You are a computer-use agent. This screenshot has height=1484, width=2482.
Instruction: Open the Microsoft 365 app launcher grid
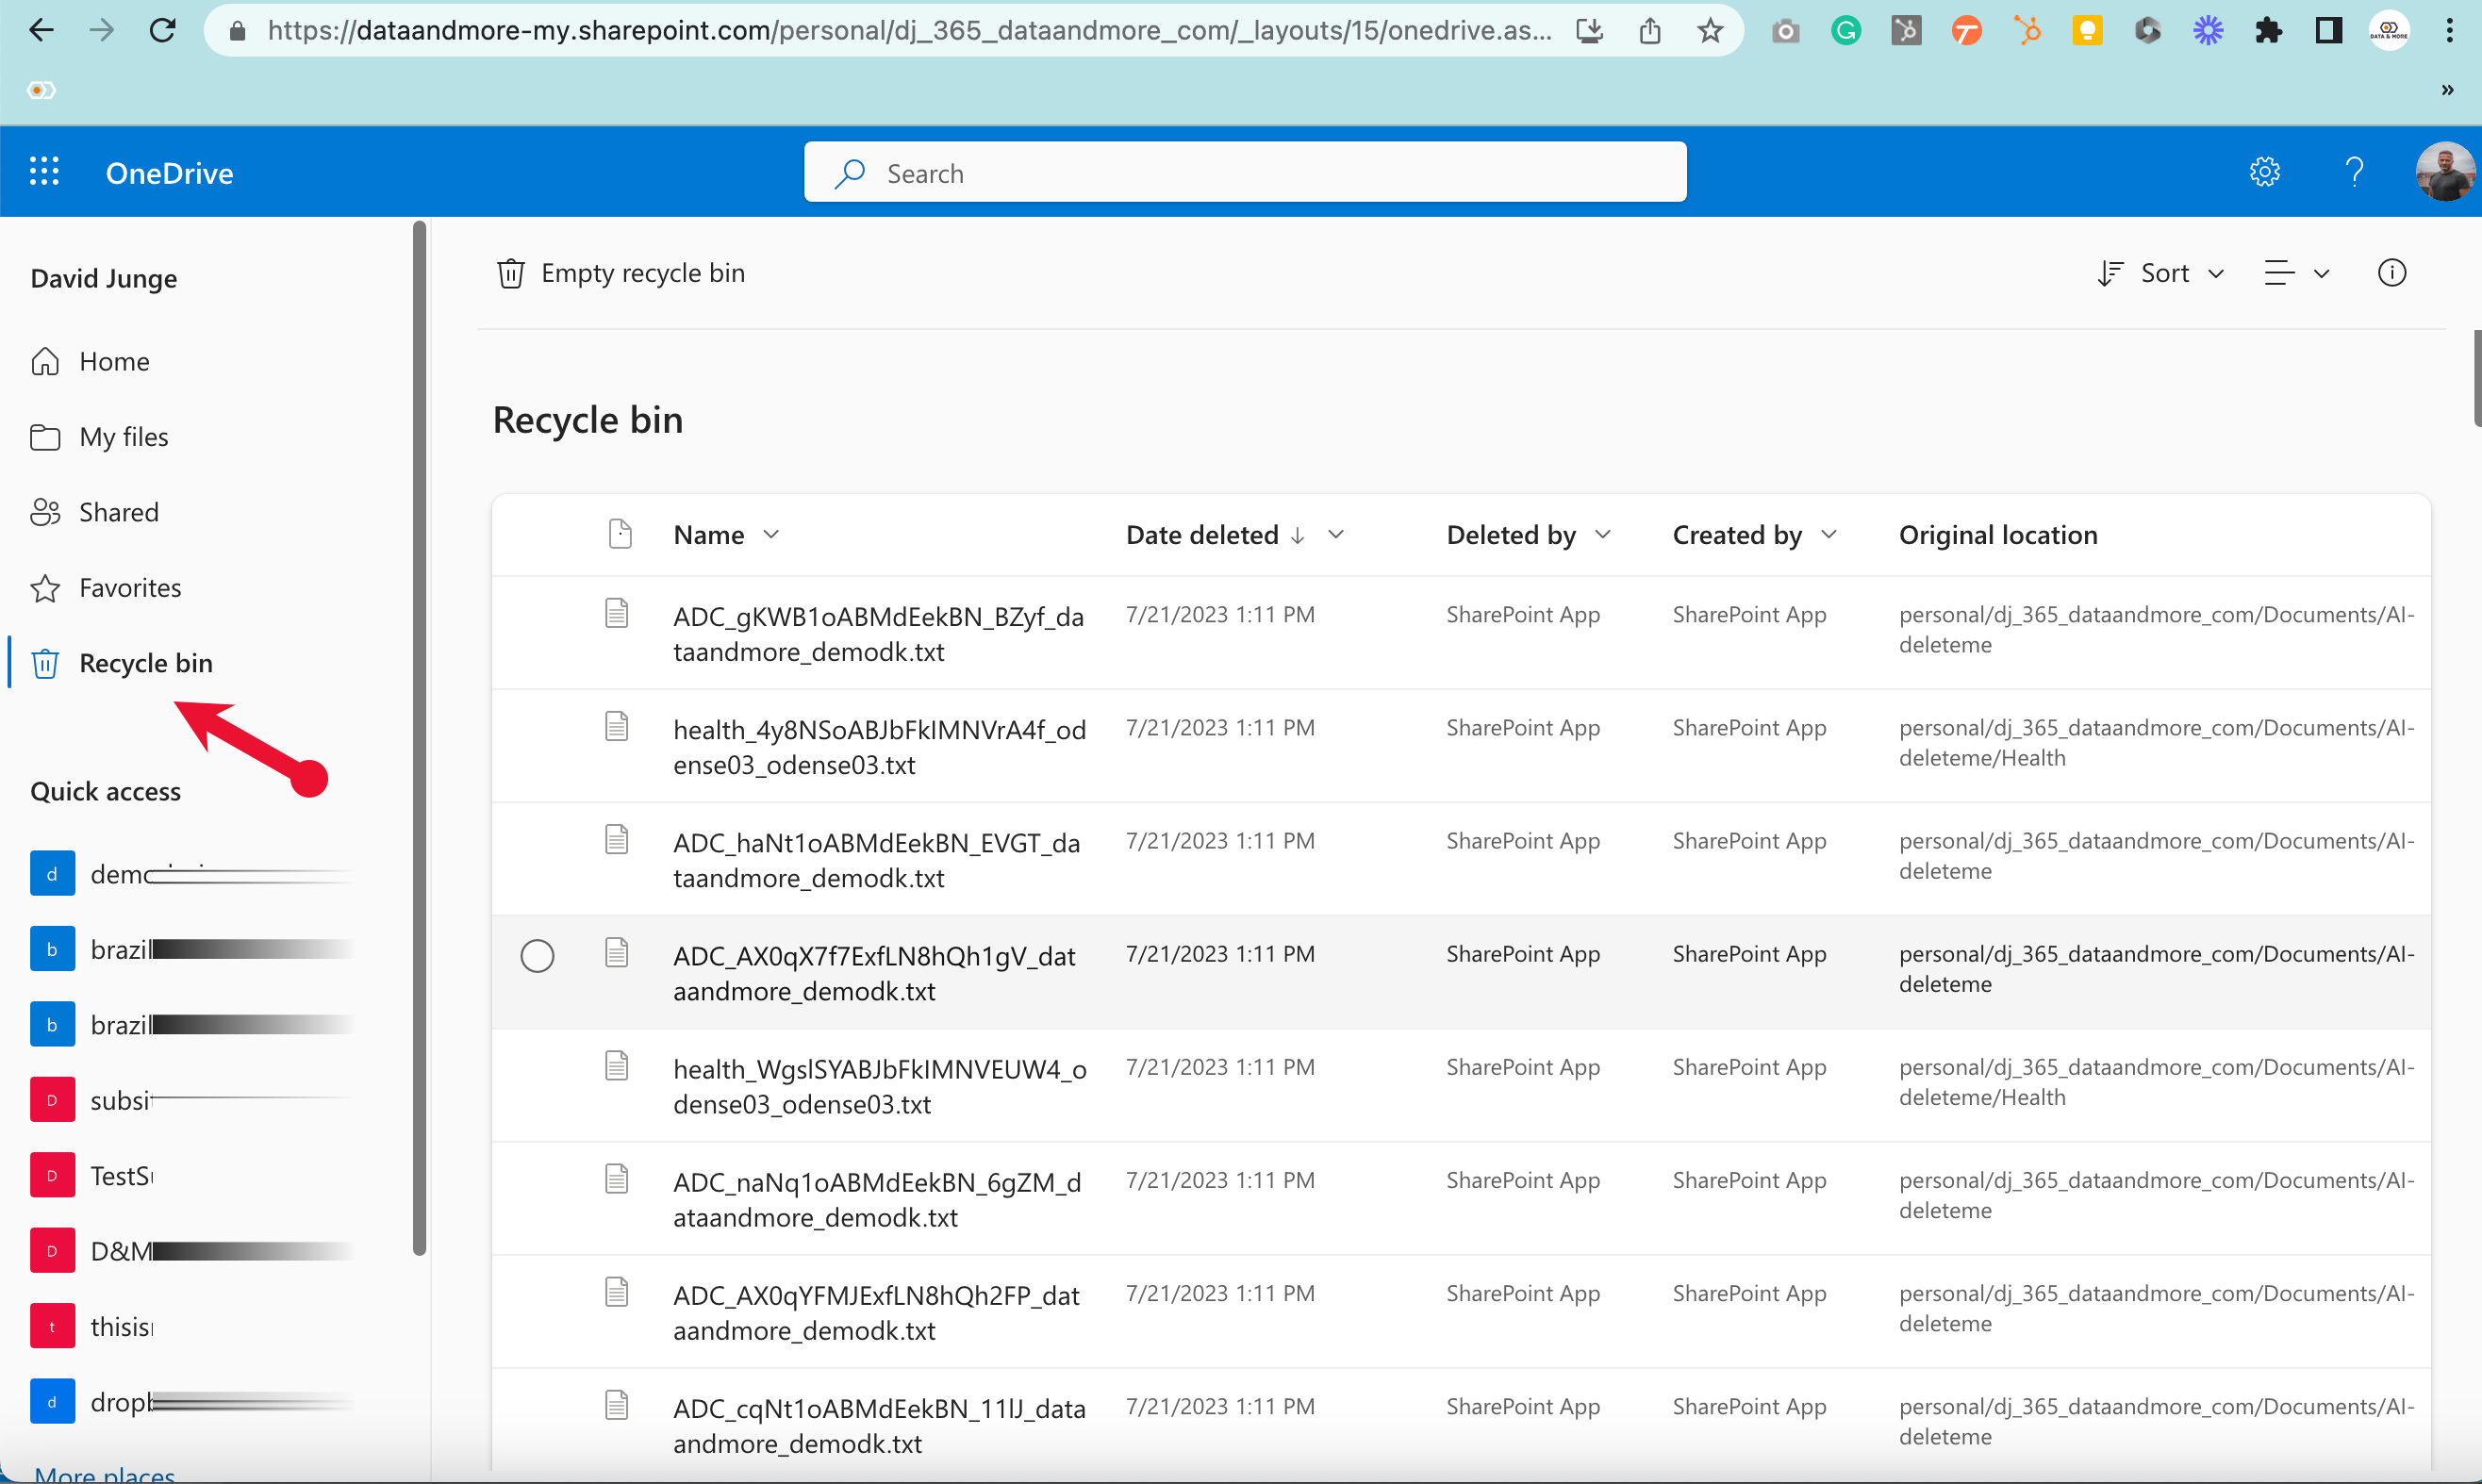point(44,172)
